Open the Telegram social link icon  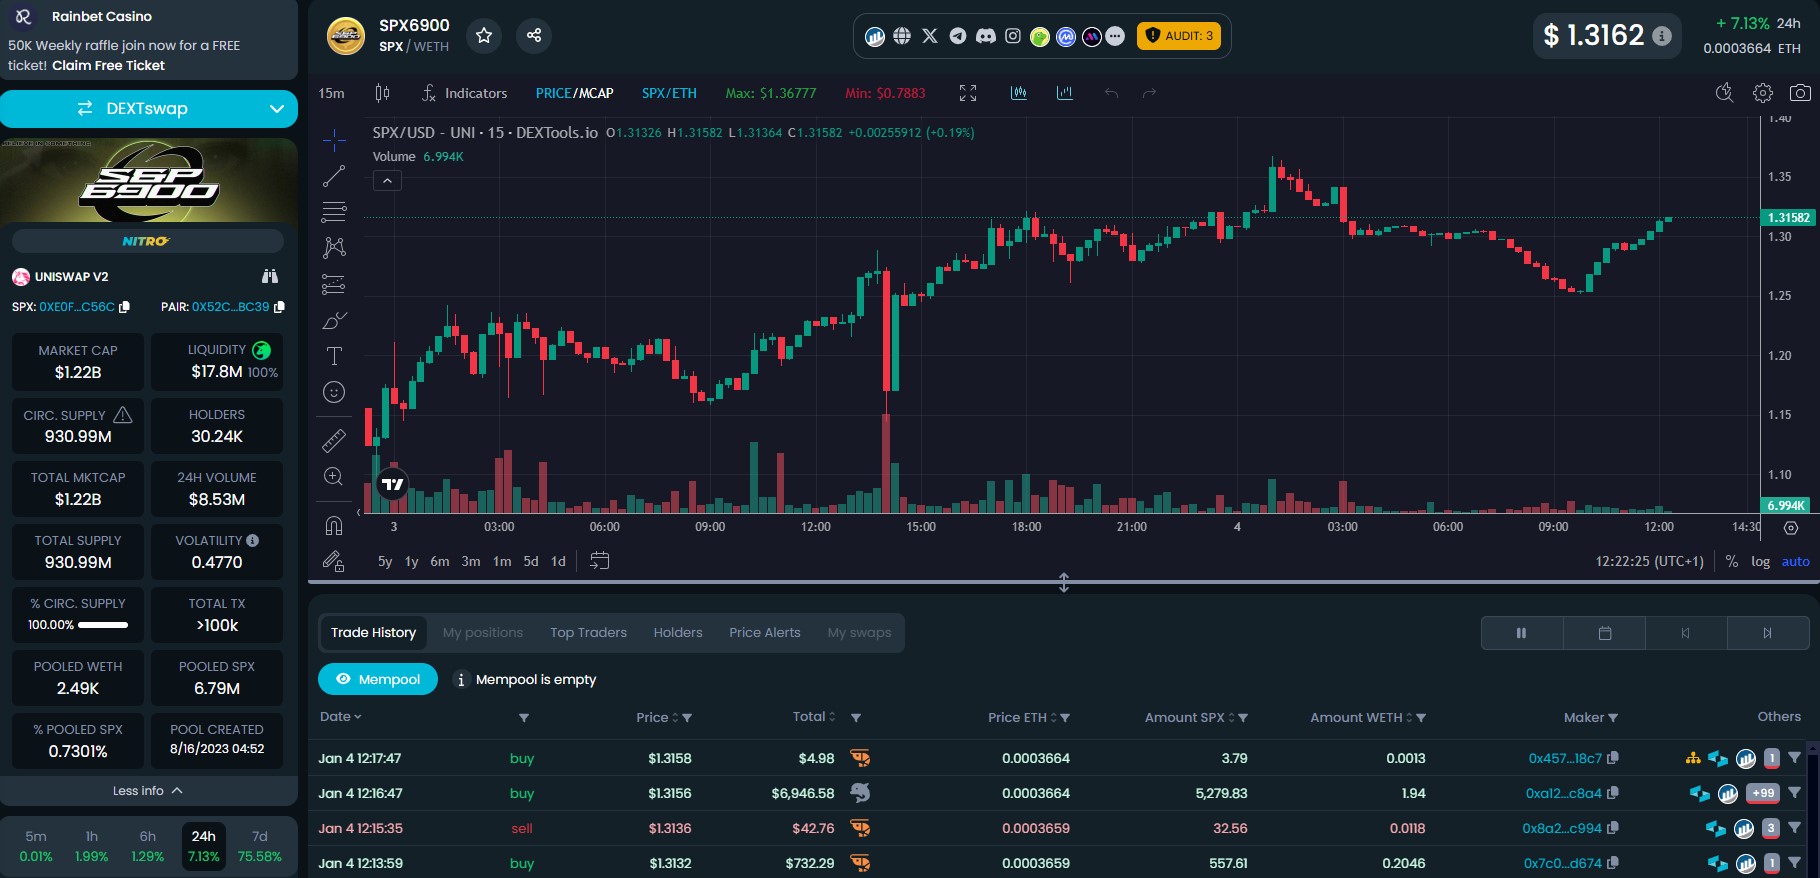click(x=958, y=36)
